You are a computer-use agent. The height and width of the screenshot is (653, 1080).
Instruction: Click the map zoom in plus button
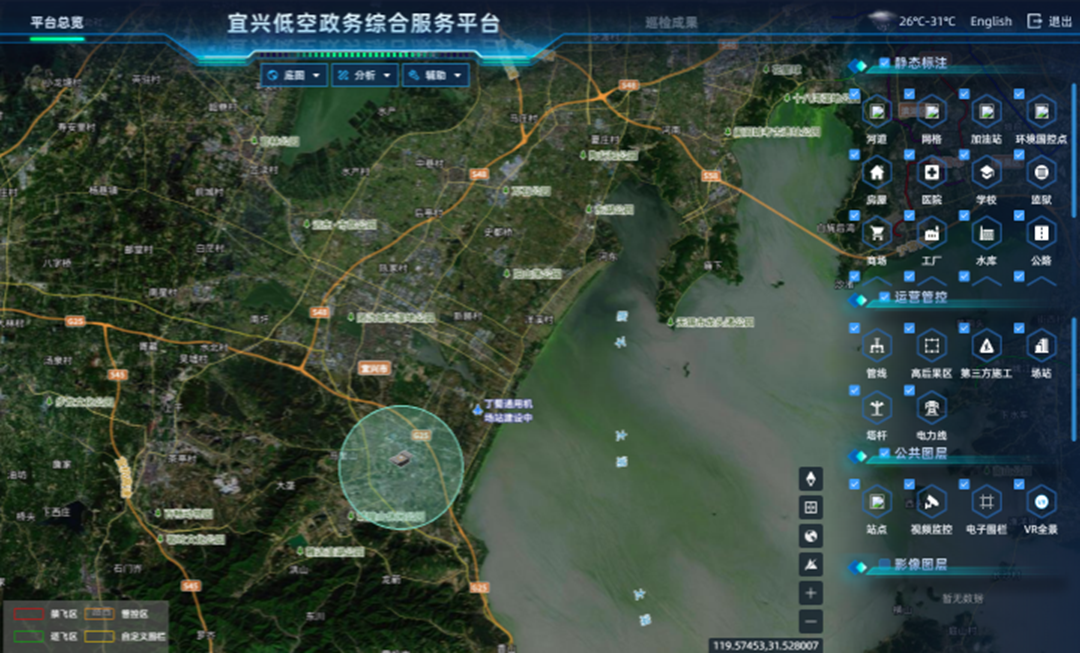[x=811, y=593]
